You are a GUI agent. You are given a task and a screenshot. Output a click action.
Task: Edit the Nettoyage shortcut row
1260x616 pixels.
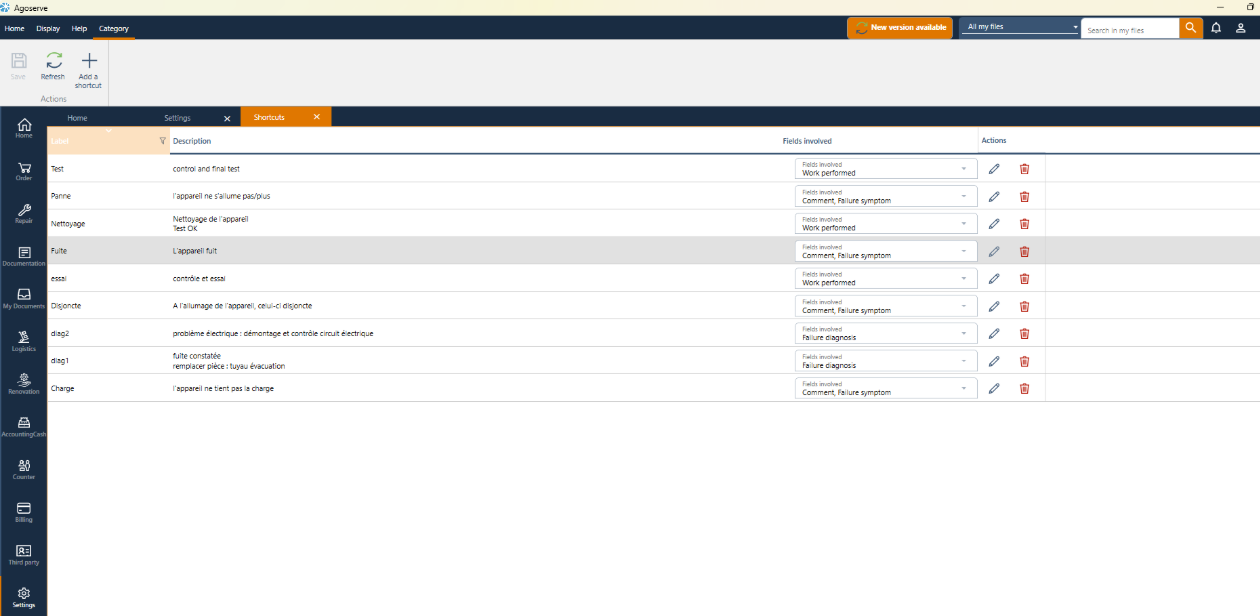point(994,223)
